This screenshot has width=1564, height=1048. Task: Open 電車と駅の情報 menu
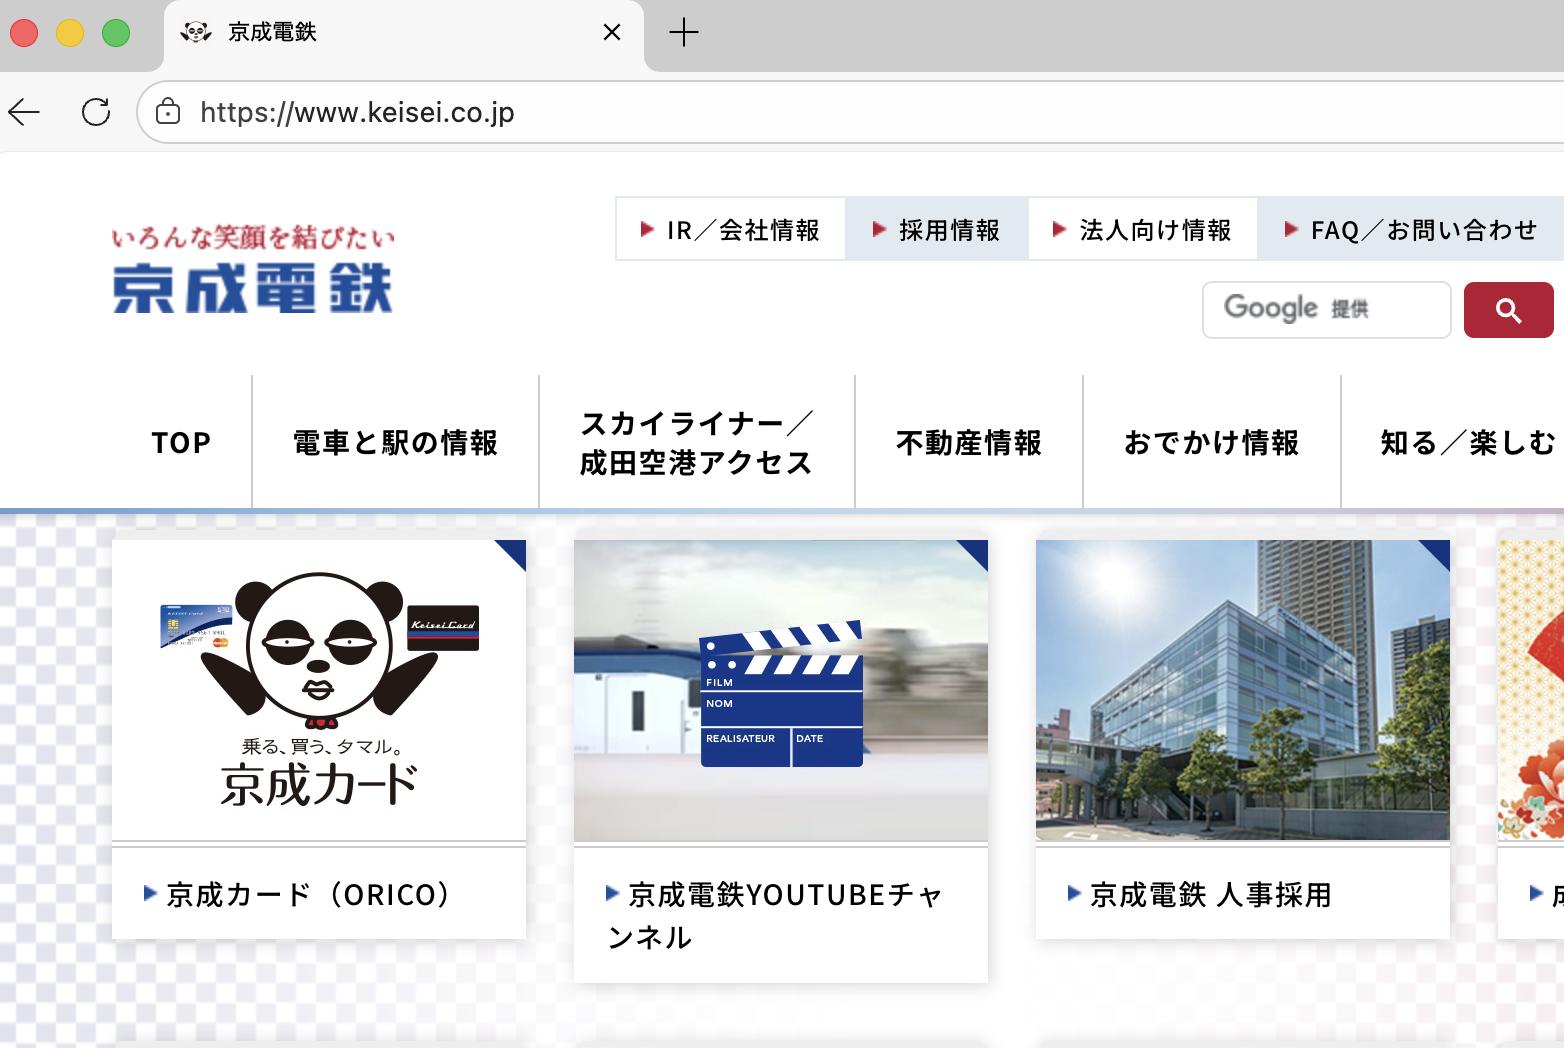395,442
